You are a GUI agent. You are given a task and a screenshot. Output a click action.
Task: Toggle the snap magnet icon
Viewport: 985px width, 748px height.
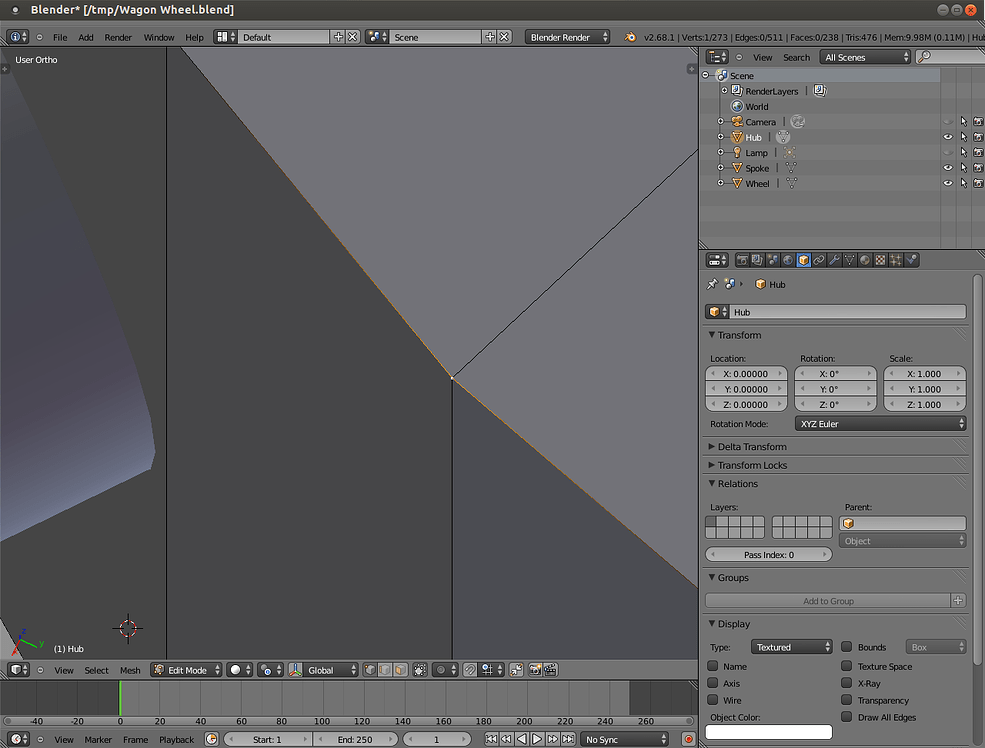[x=470, y=670]
